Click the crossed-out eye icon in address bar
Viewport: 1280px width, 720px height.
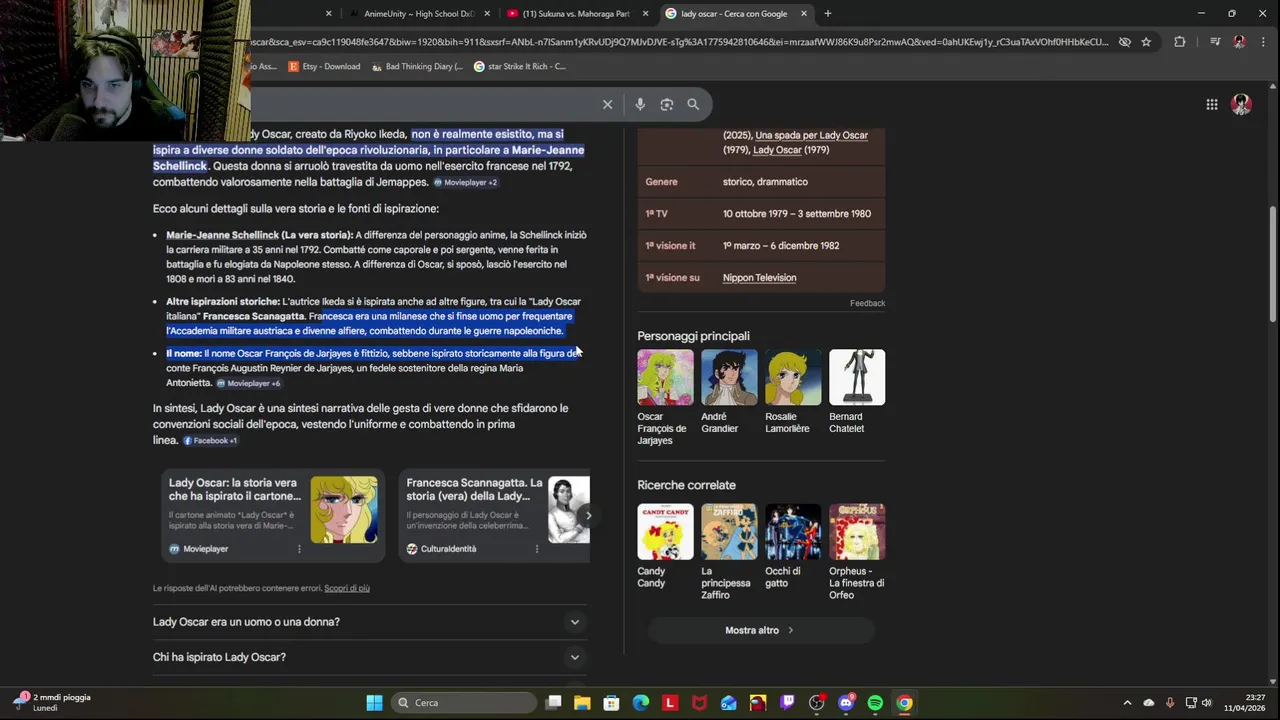(x=1125, y=42)
